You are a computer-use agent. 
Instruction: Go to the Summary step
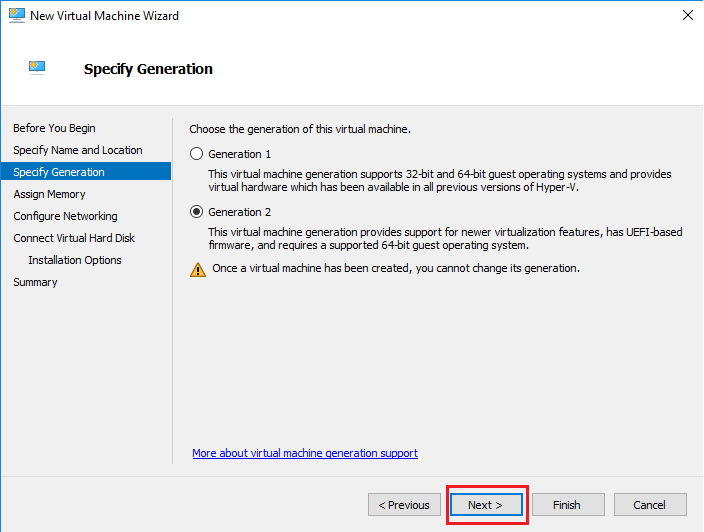point(35,282)
